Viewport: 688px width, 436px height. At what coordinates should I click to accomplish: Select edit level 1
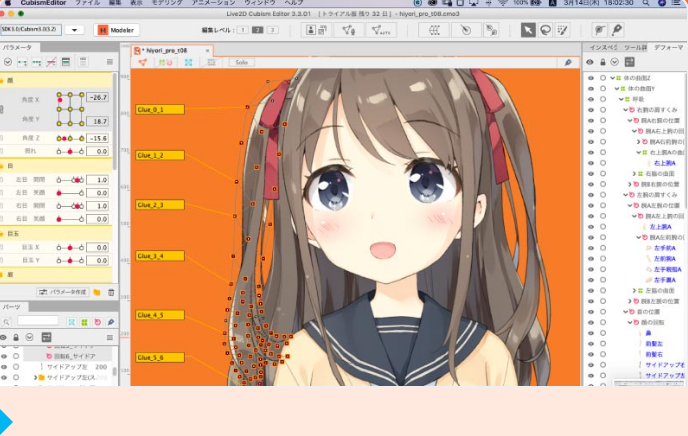pos(243,30)
